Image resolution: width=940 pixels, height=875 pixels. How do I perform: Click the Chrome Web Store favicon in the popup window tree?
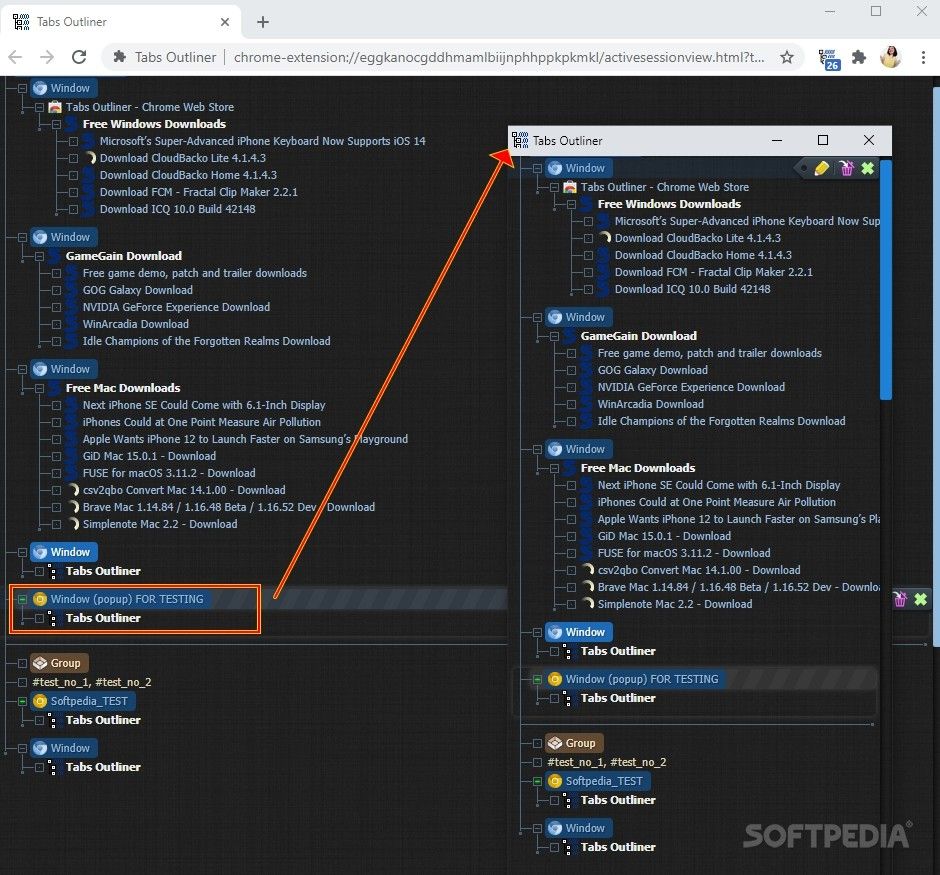pyautogui.click(x=570, y=187)
